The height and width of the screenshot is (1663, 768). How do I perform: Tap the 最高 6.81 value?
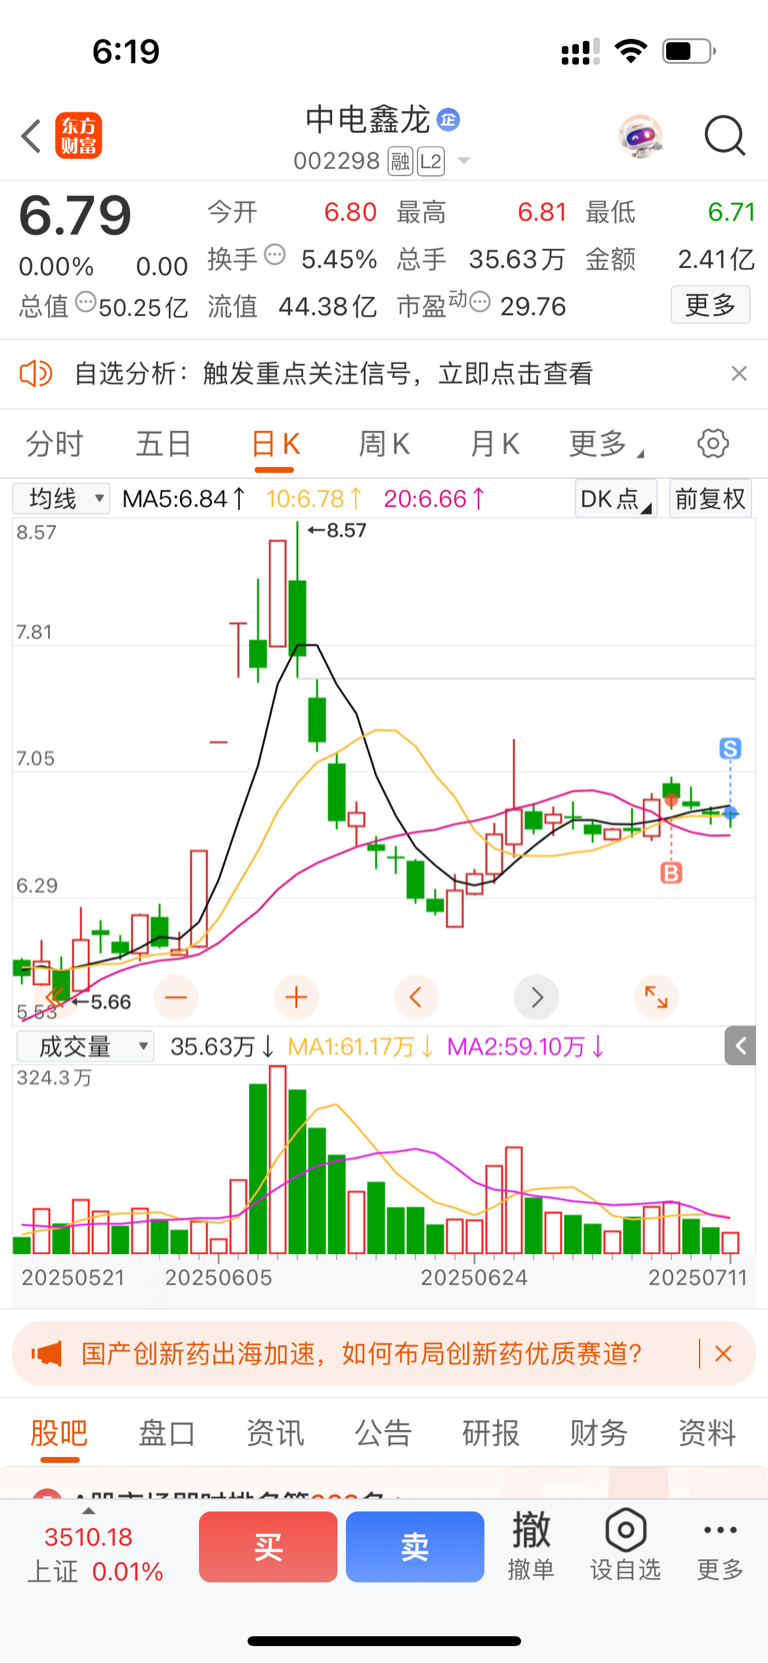[542, 212]
